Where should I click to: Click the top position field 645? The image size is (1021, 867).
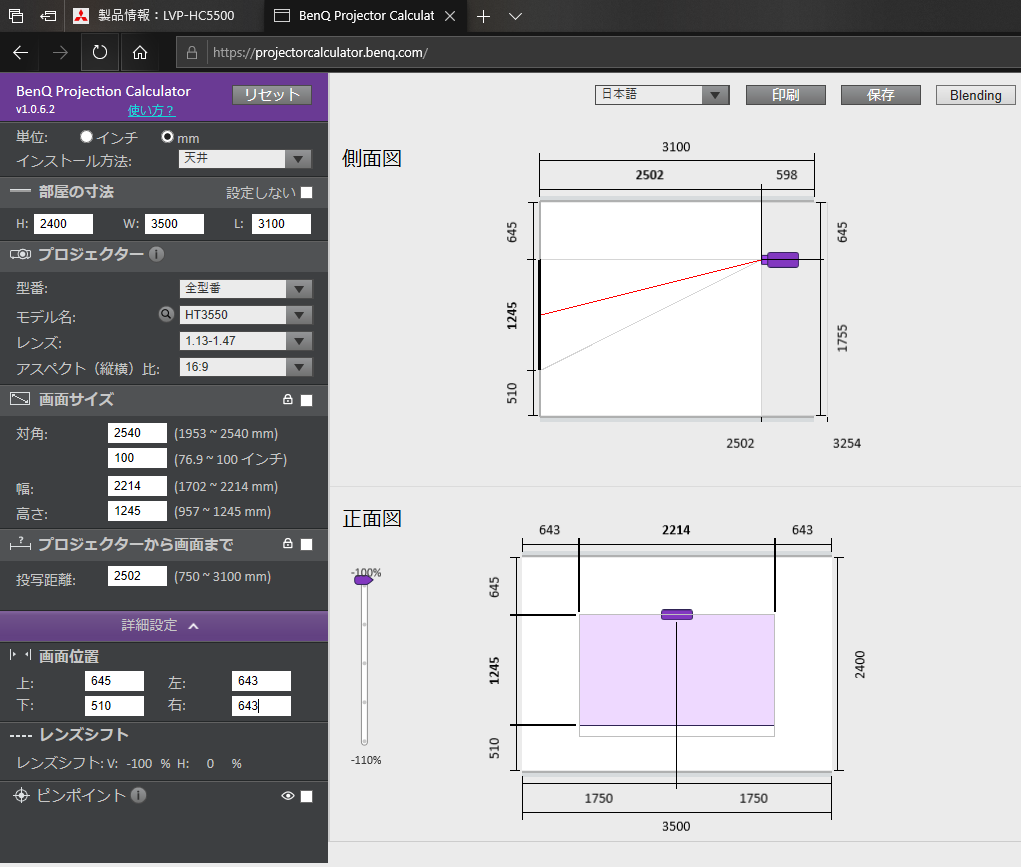pyautogui.click(x=114, y=681)
